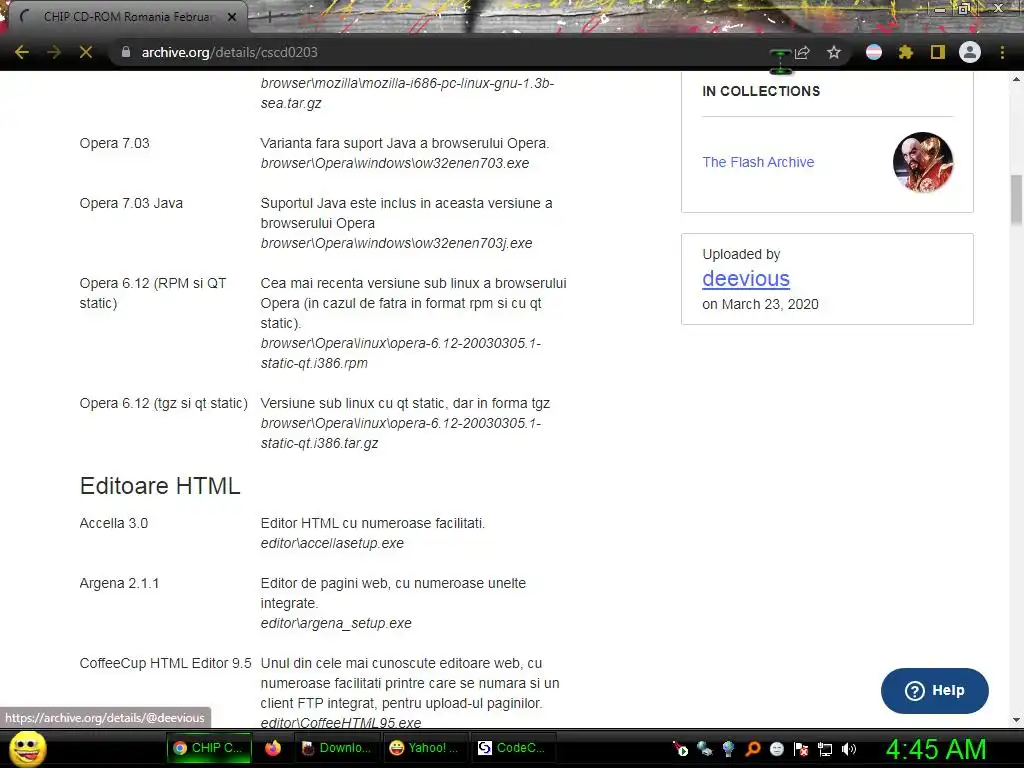Click the 'Uploaded by' label
The width and height of the screenshot is (1024, 768).
pyautogui.click(x=741, y=254)
